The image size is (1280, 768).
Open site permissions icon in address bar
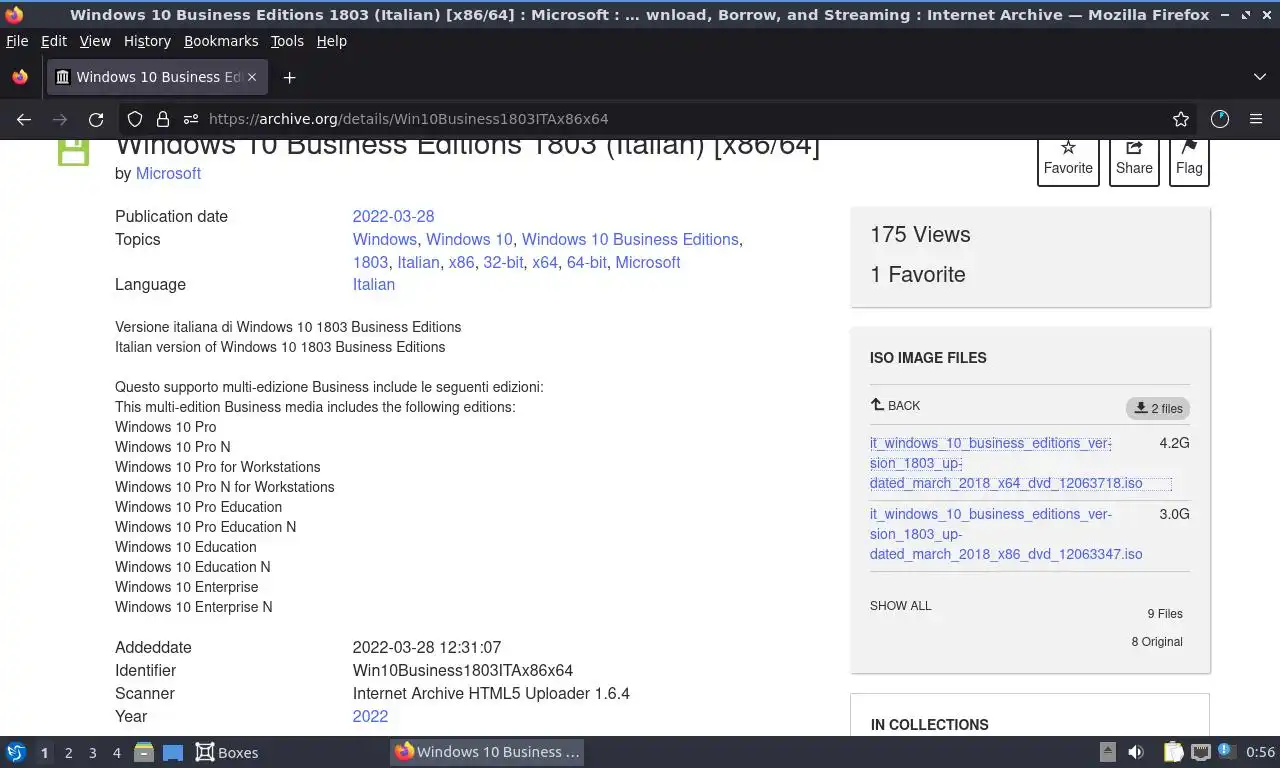(x=191, y=119)
